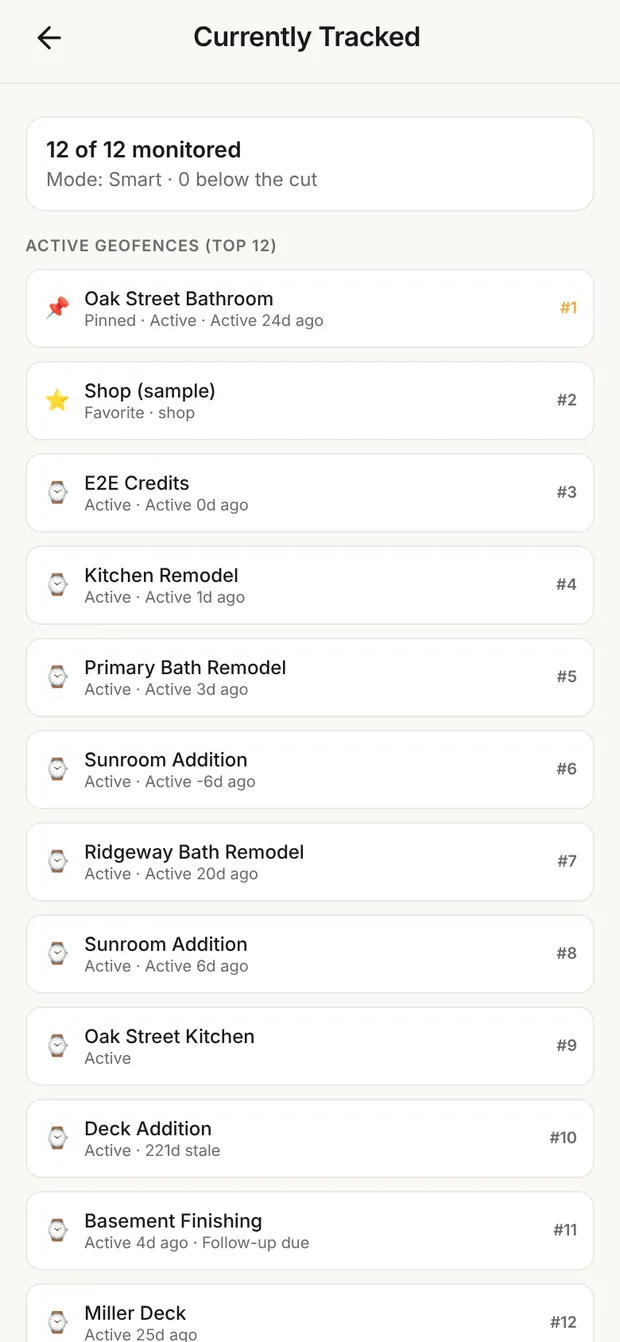Open Basement Finishing with Follow-up due
This screenshot has width=620, height=1342.
pyautogui.click(x=310, y=1229)
